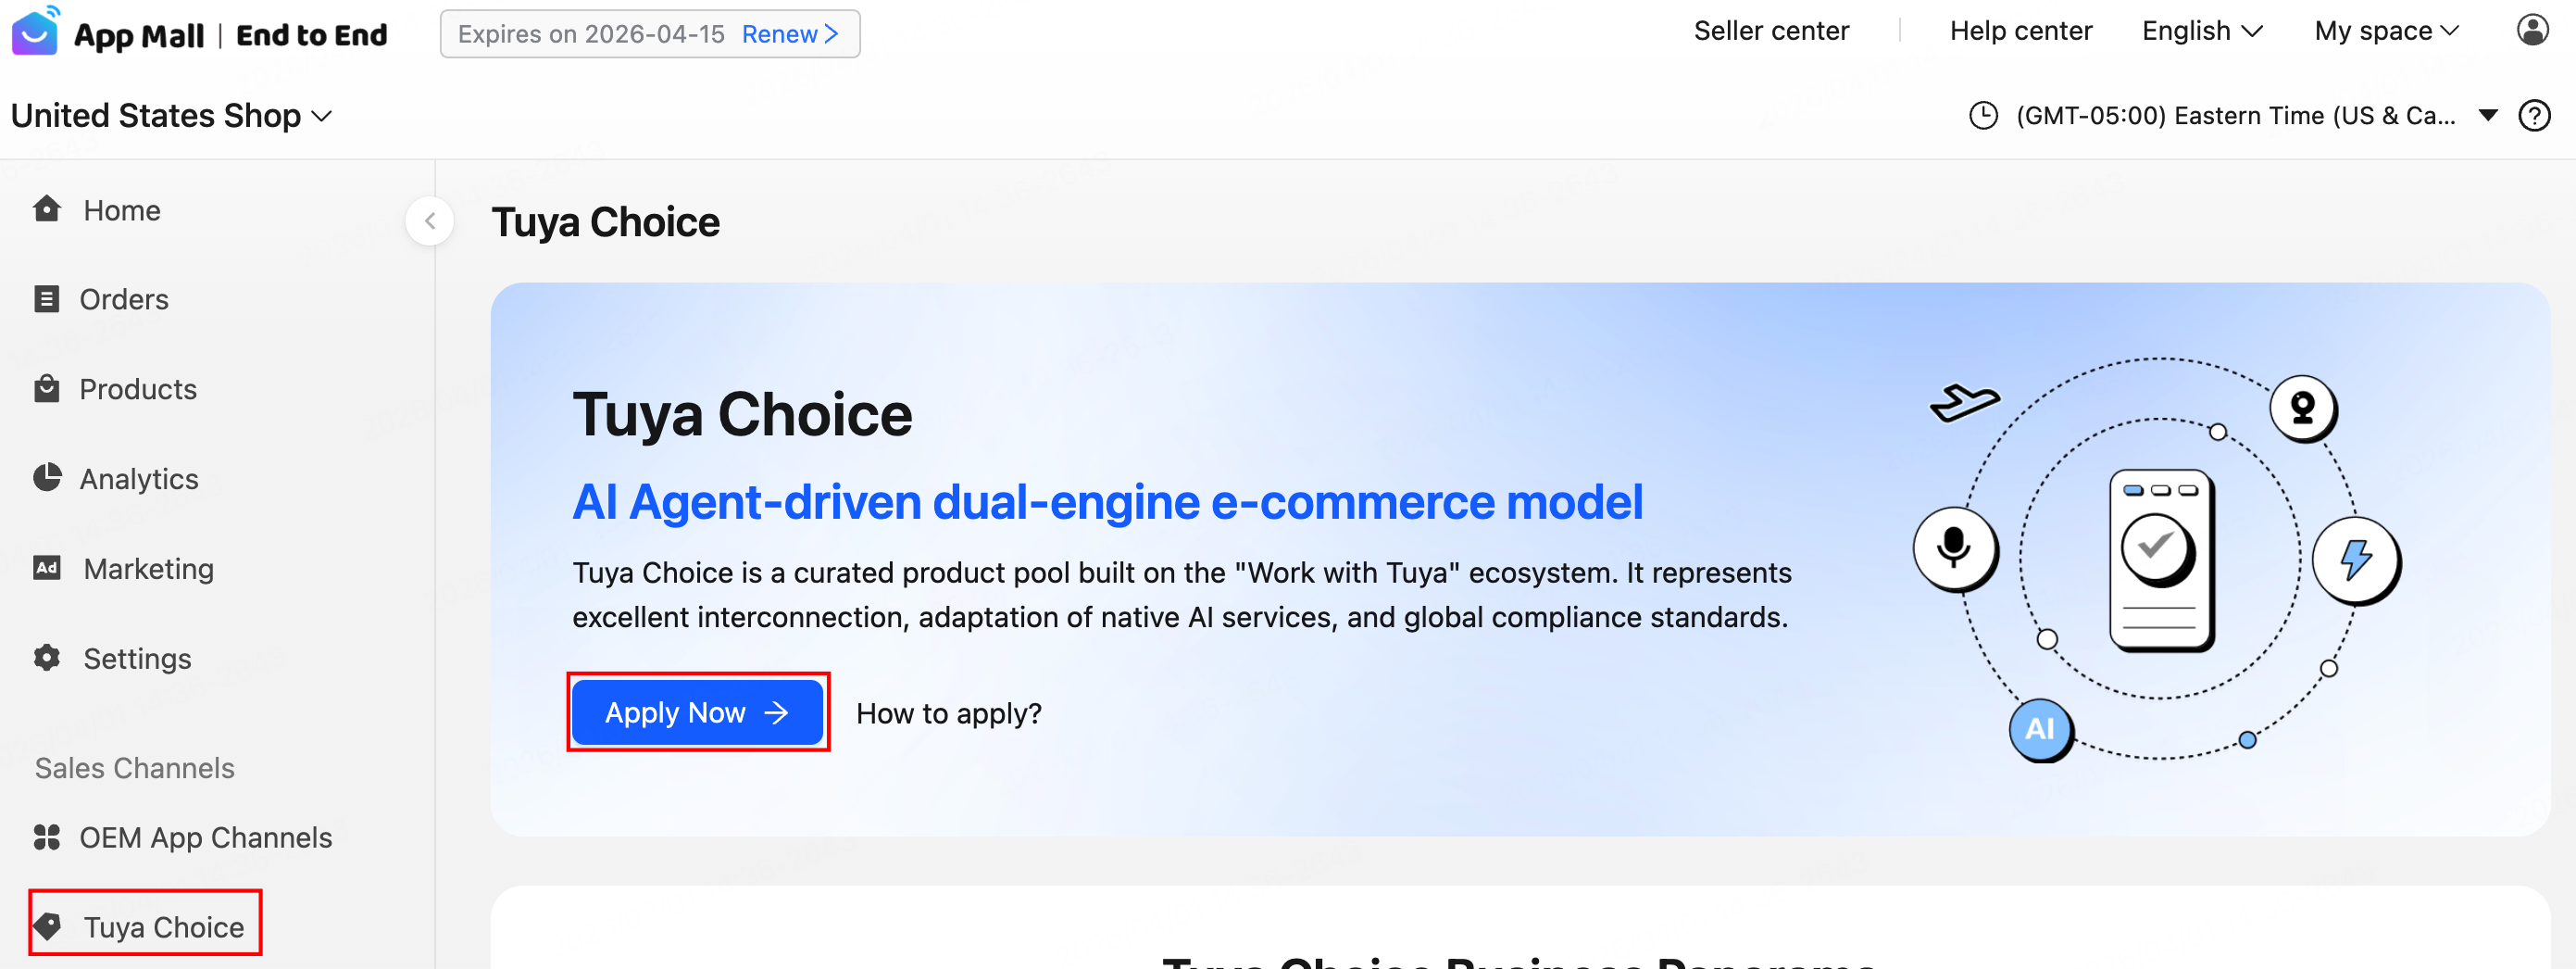Viewport: 2576px width, 969px height.
Task: Open the user profile avatar icon
Action: pyautogui.click(x=2532, y=31)
